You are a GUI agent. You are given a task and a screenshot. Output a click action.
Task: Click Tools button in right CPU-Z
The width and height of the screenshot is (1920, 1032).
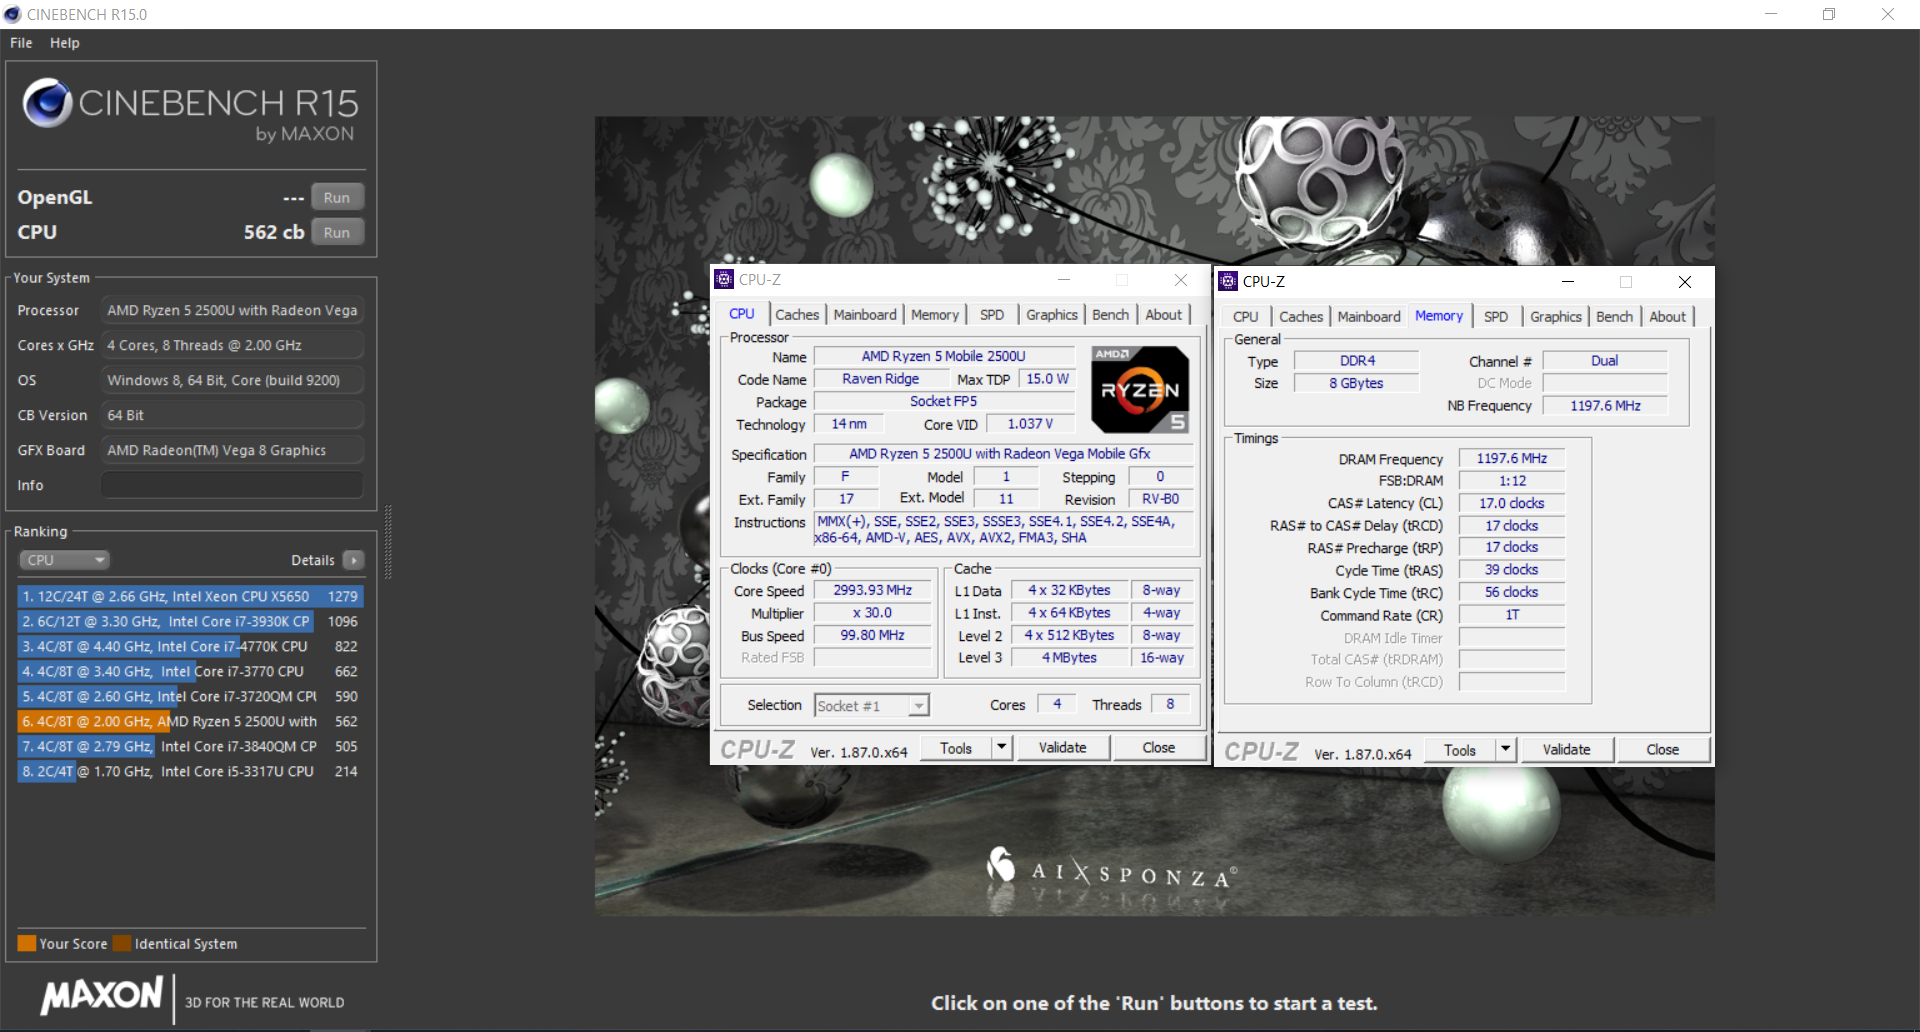tap(1460, 750)
